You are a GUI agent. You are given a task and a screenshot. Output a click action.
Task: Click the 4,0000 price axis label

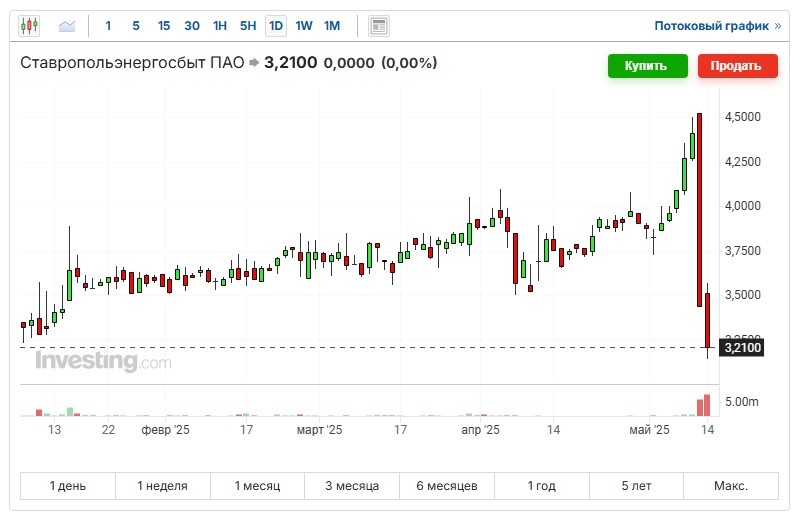(743, 206)
